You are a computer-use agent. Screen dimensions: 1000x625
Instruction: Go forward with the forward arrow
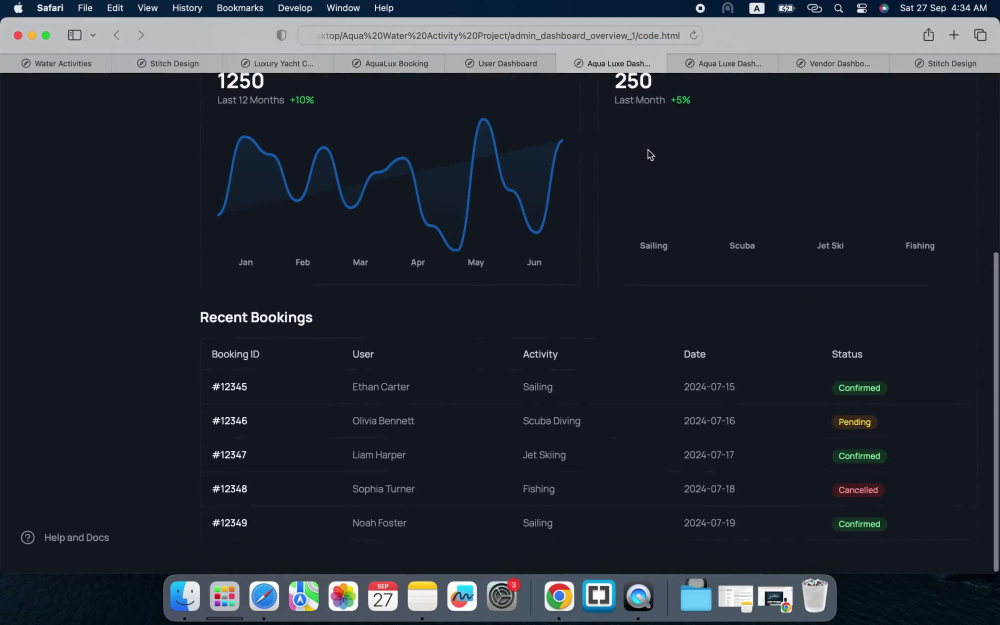141,35
